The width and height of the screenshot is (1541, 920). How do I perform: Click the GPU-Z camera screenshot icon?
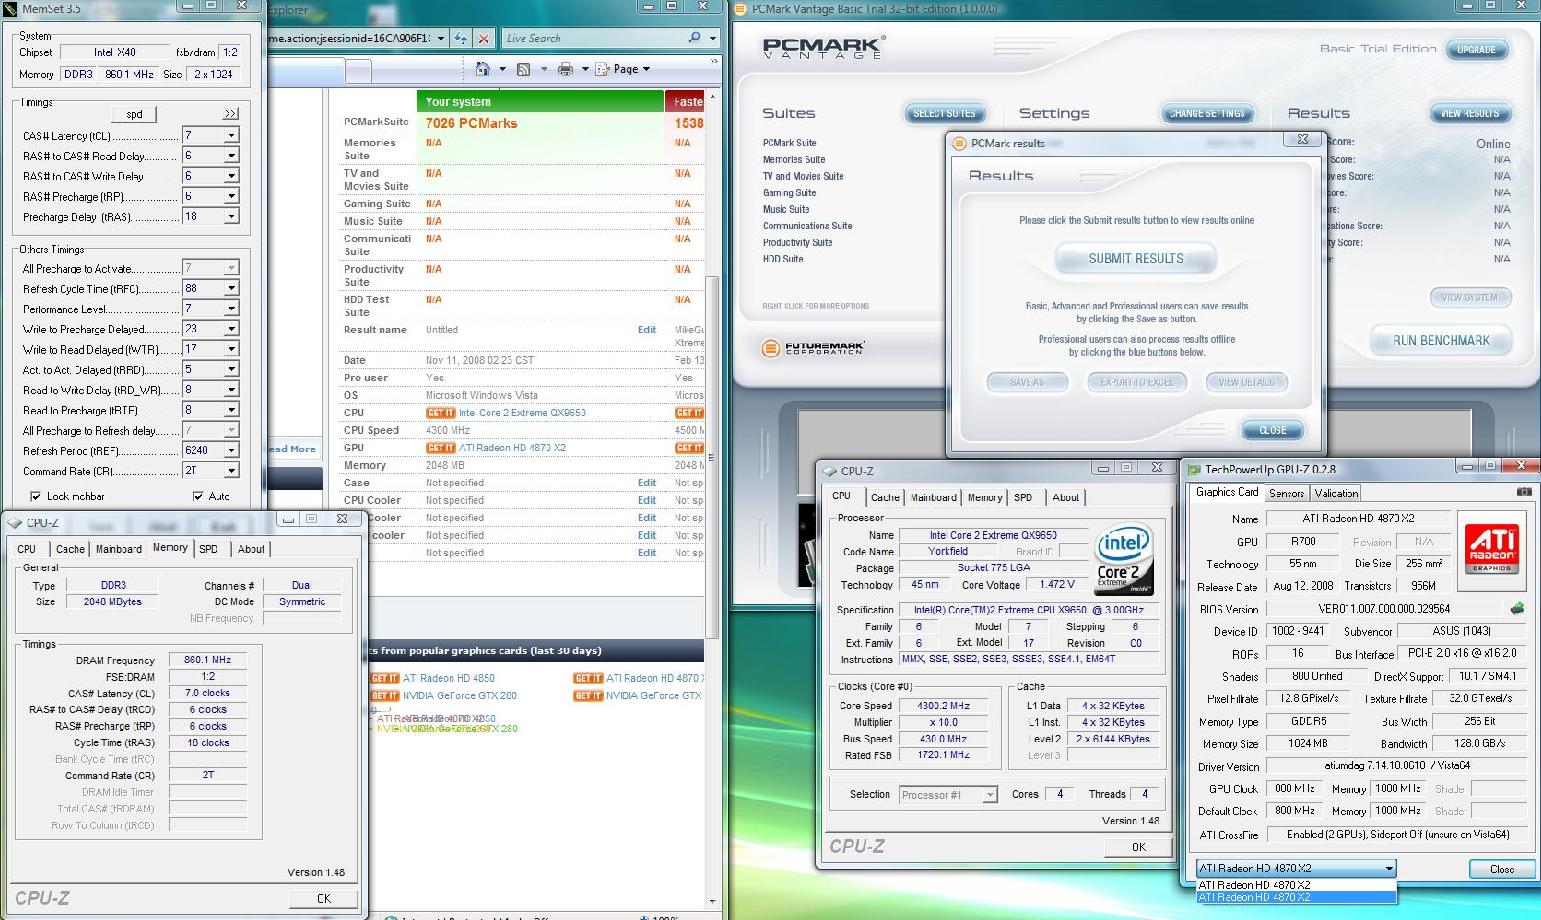point(1523,492)
